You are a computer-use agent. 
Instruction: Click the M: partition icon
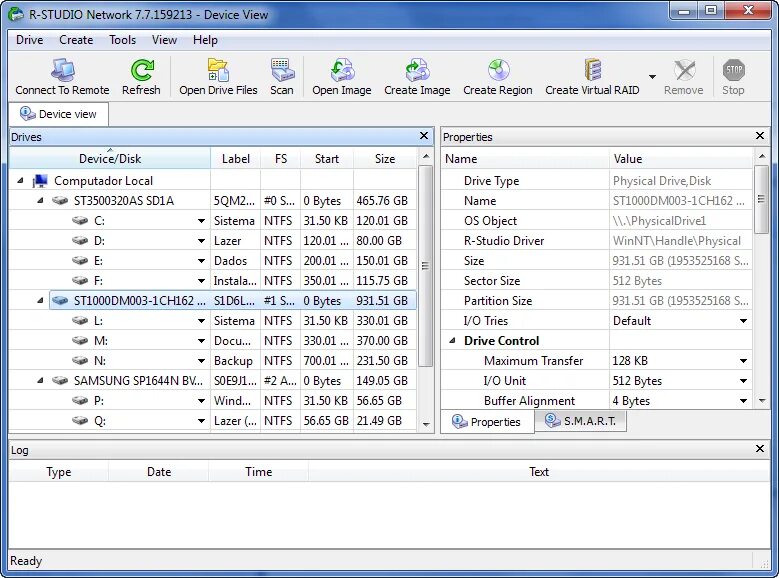coord(80,340)
